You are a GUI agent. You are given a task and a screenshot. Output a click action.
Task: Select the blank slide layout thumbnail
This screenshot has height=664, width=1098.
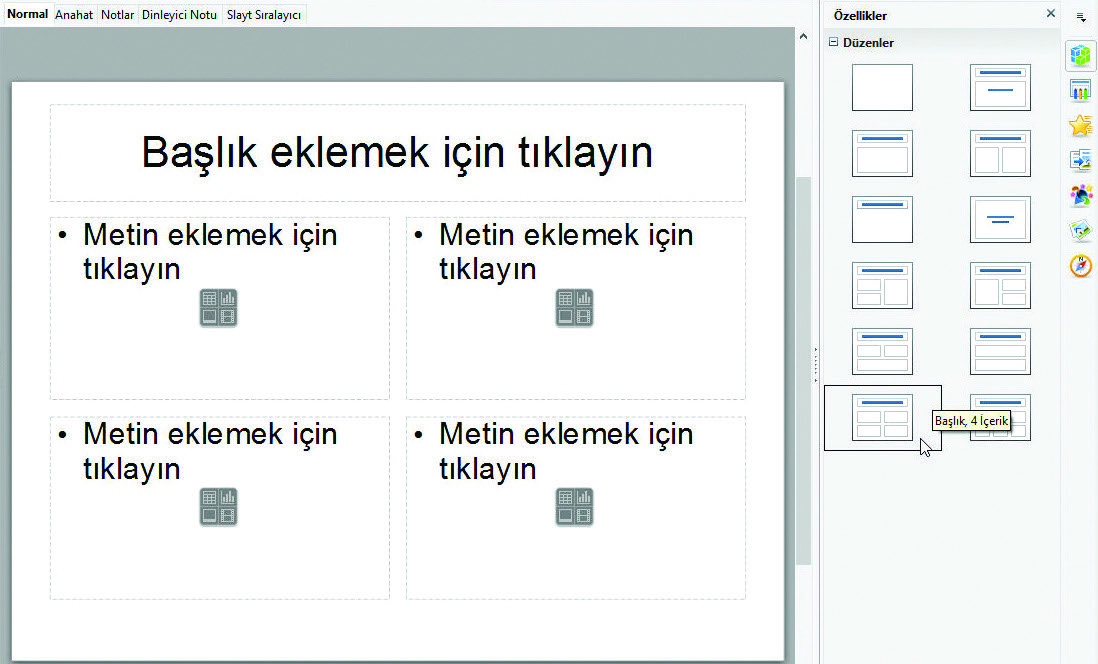pyautogui.click(x=882, y=87)
